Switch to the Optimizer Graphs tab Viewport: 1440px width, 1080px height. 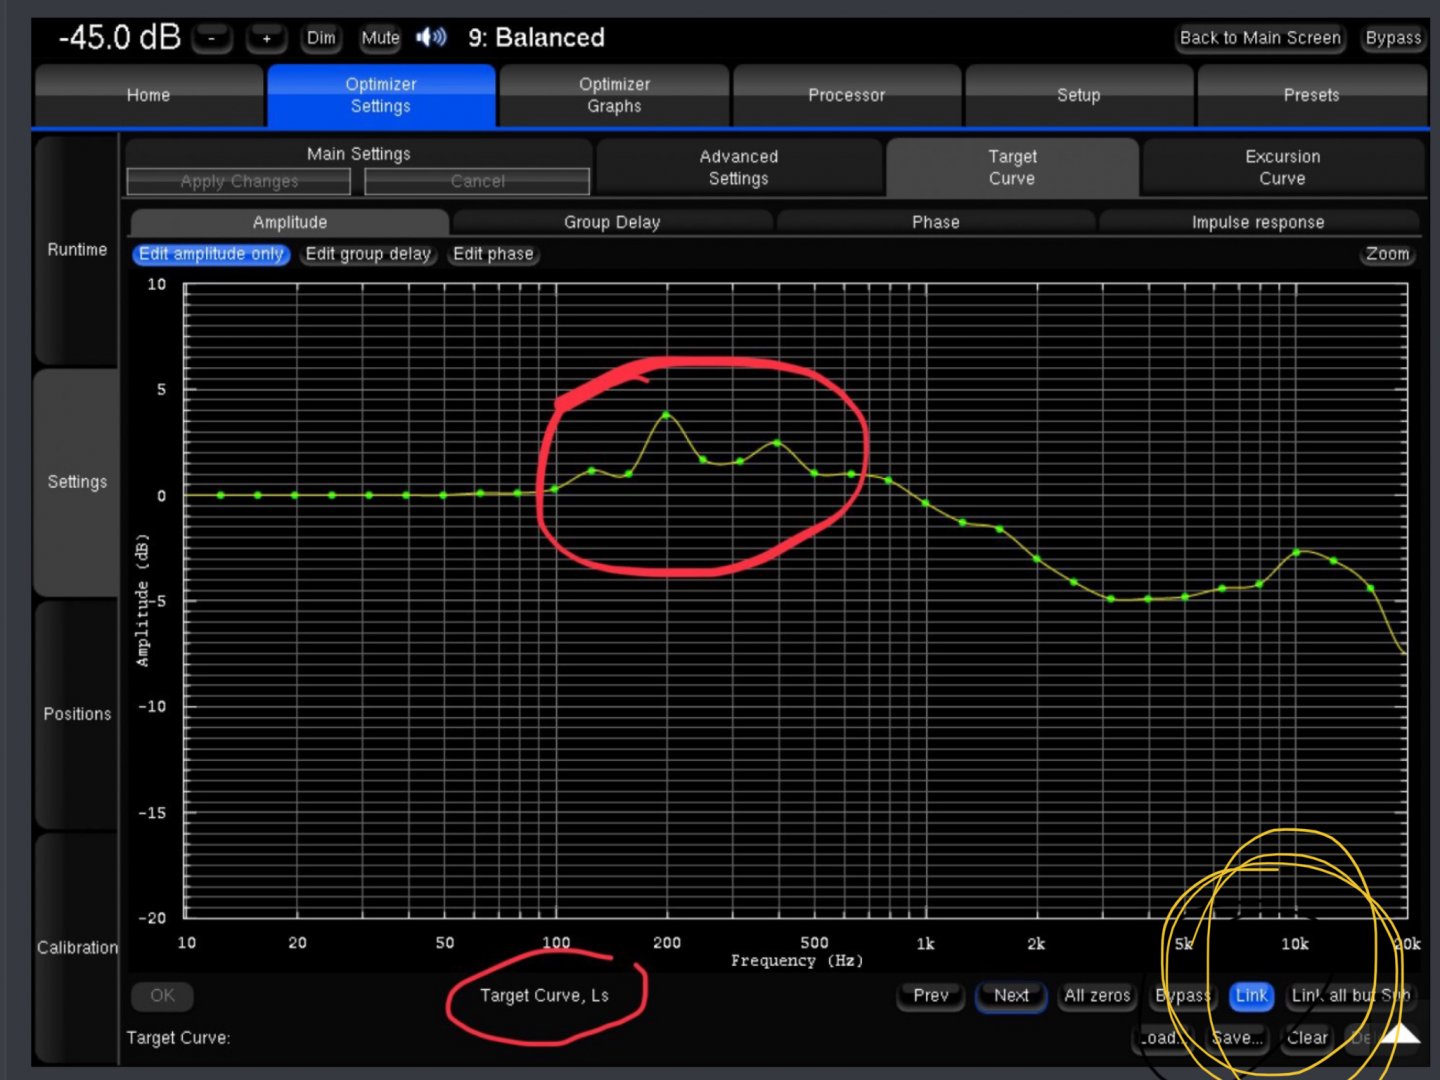pos(614,95)
